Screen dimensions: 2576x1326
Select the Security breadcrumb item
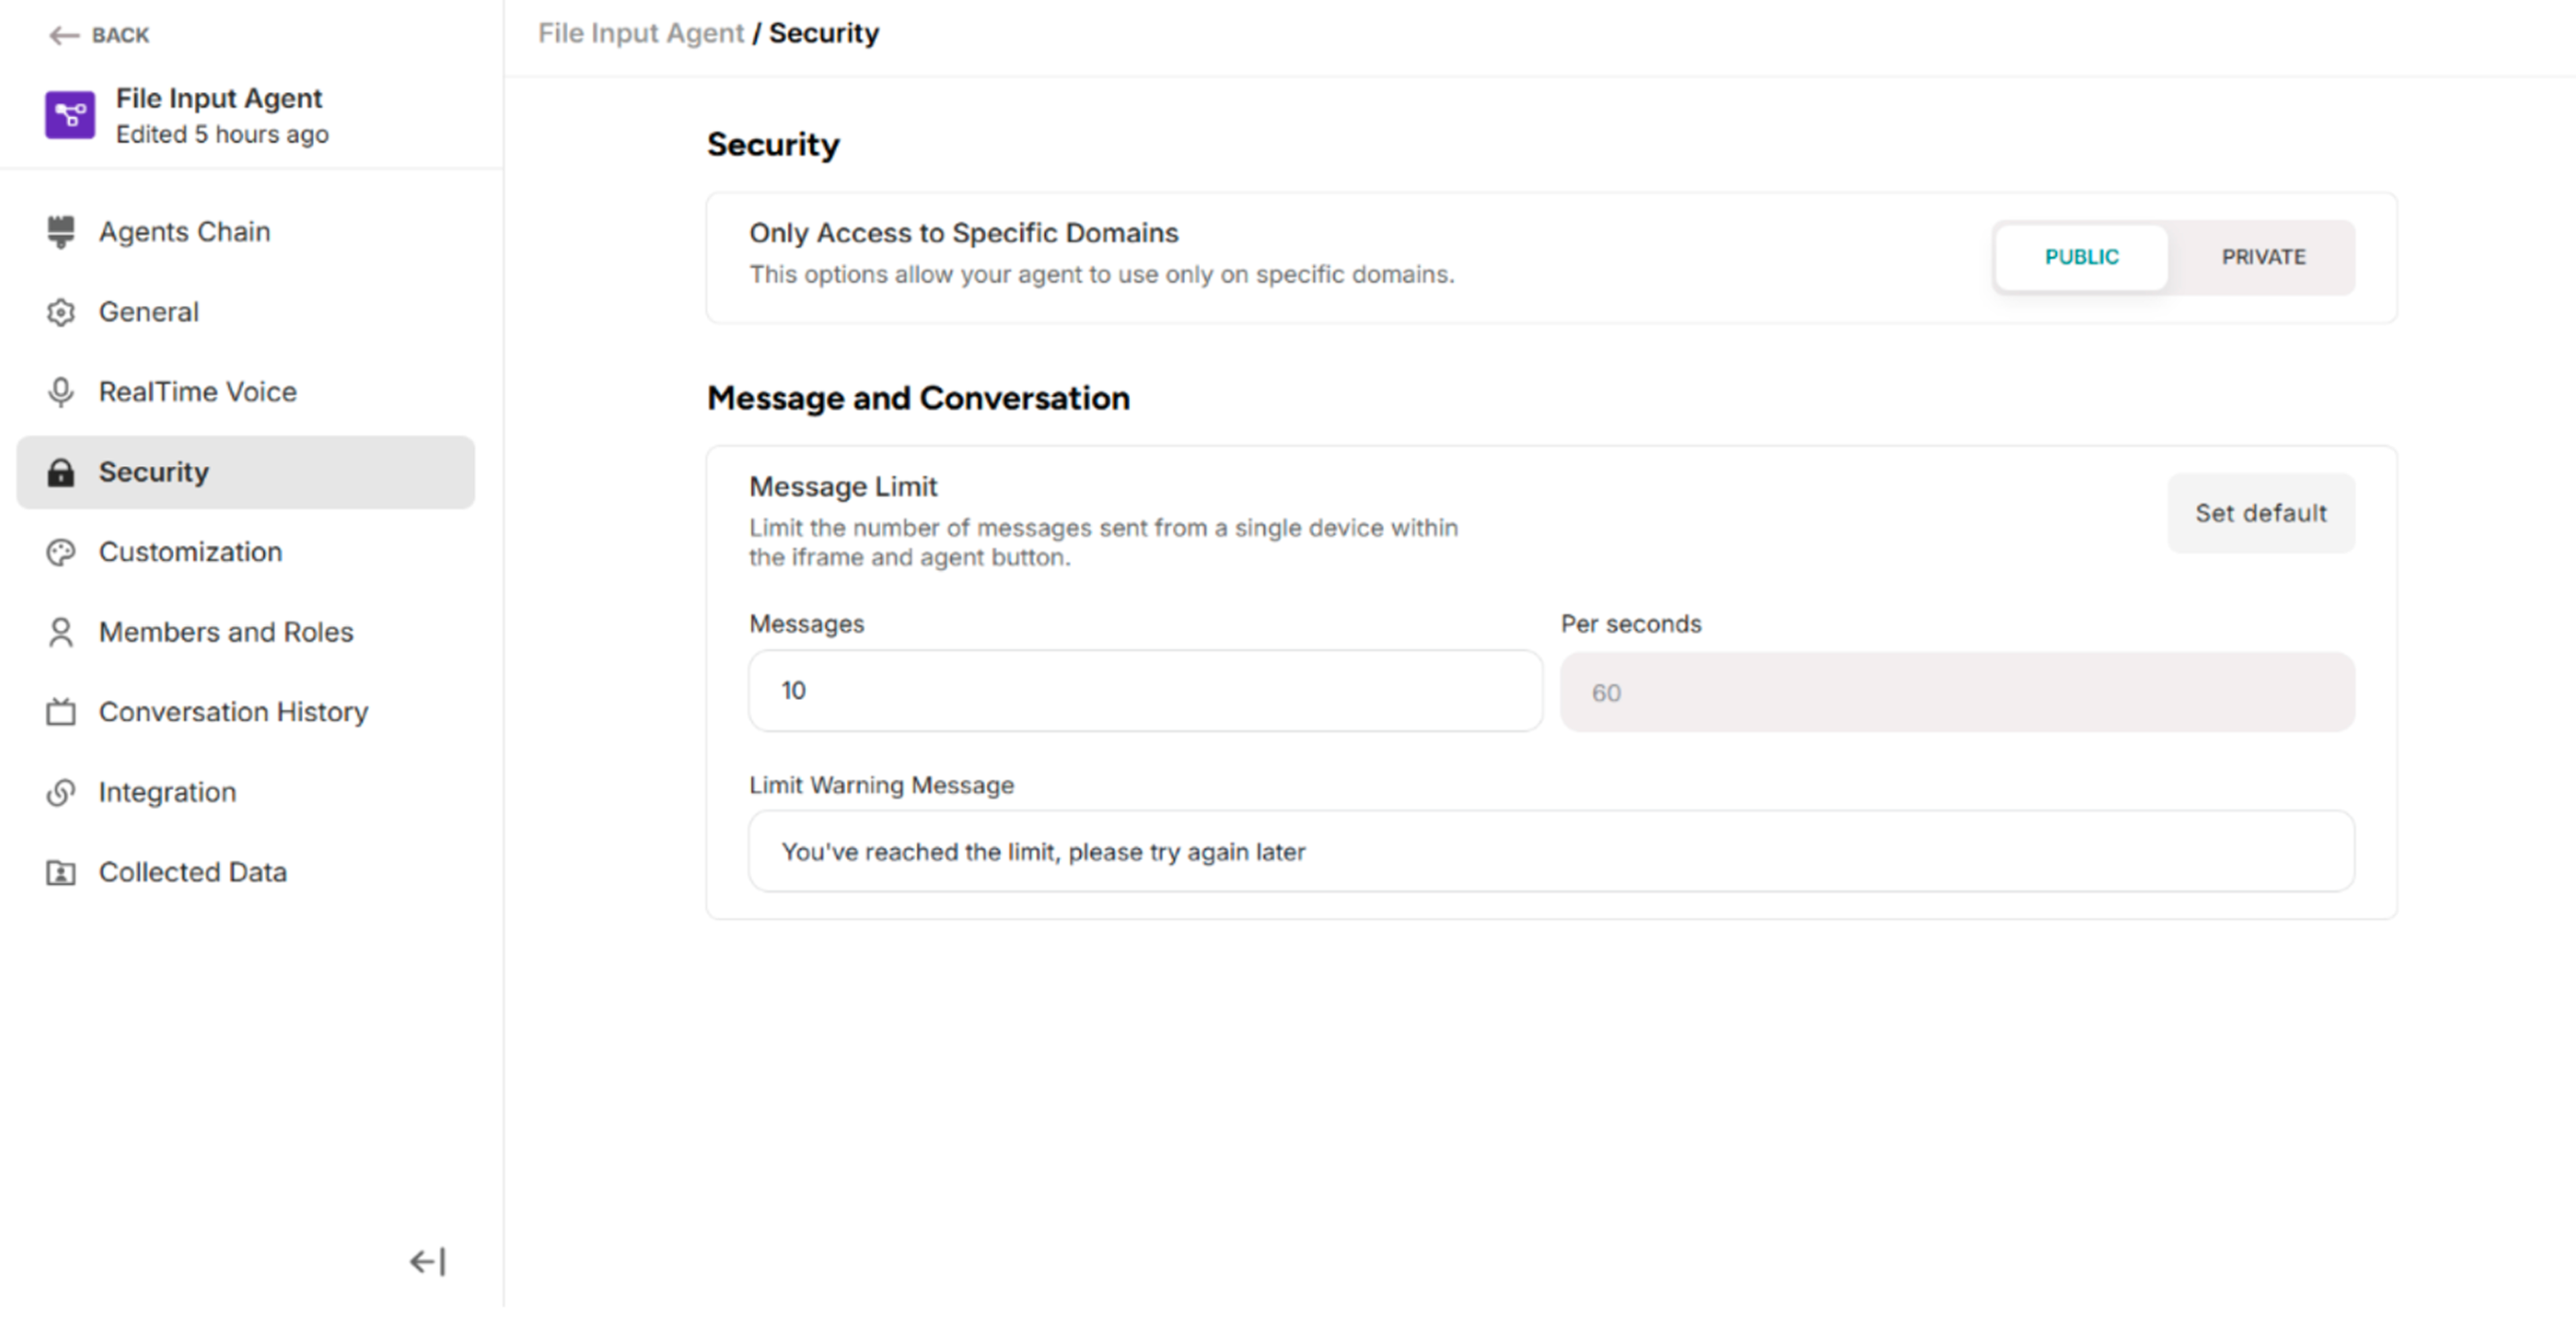click(x=823, y=33)
